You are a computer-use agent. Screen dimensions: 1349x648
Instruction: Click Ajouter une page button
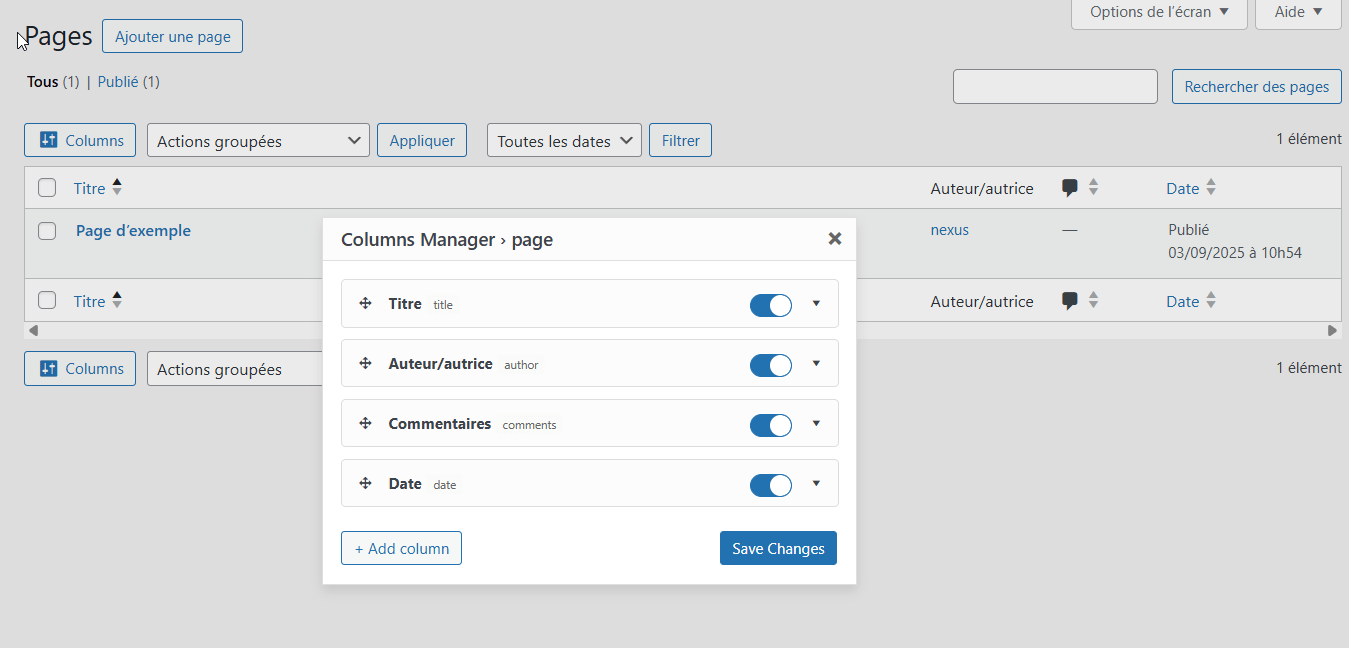172,37
